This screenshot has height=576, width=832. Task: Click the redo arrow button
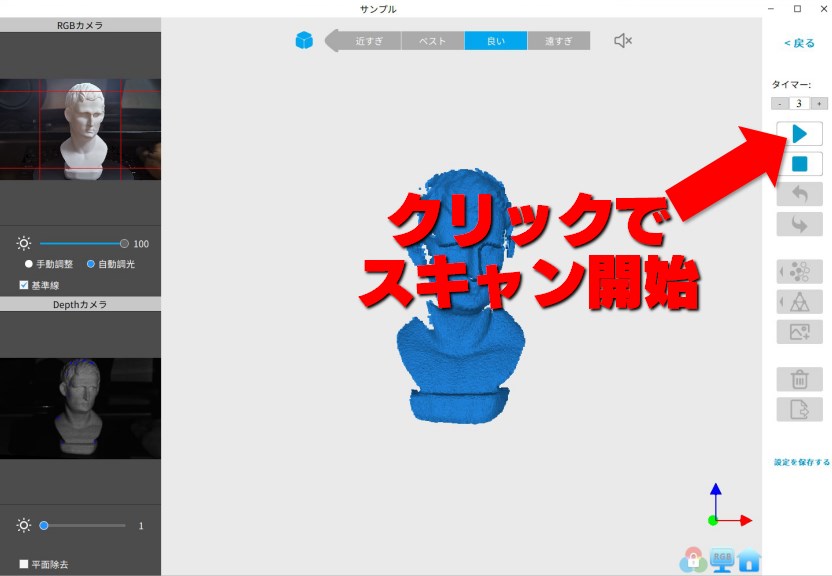click(800, 224)
